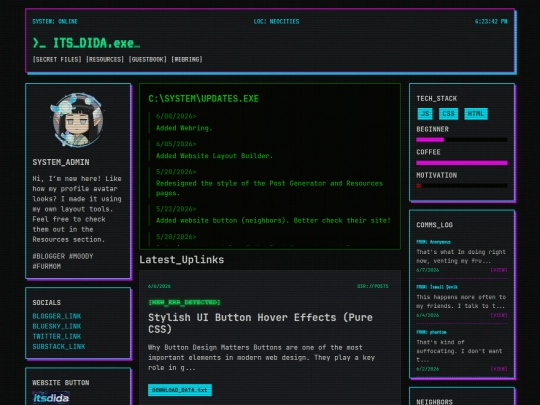Click the #FURMOM hashtag
Image resolution: width=540 pixels, height=405 pixels.
(x=47, y=266)
